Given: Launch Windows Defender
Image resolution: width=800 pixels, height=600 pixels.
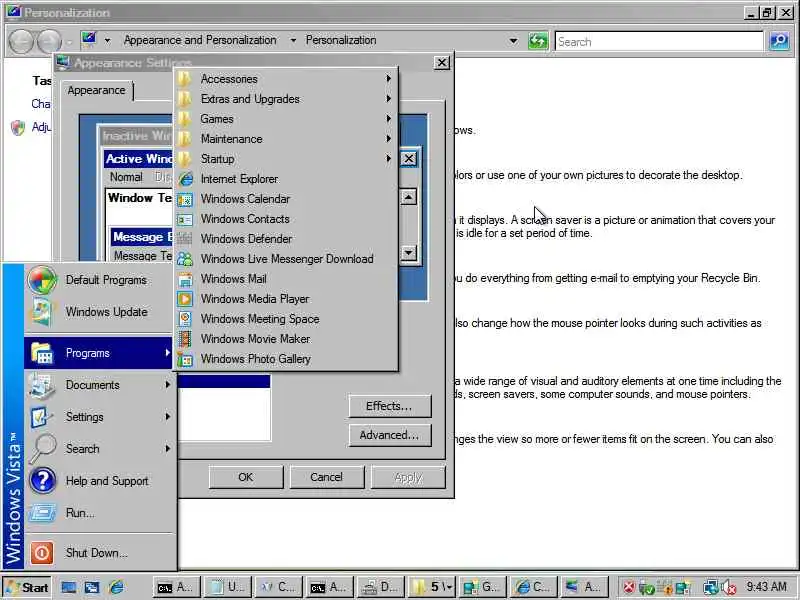Looking at the screenshot, I should pos(286,238).
